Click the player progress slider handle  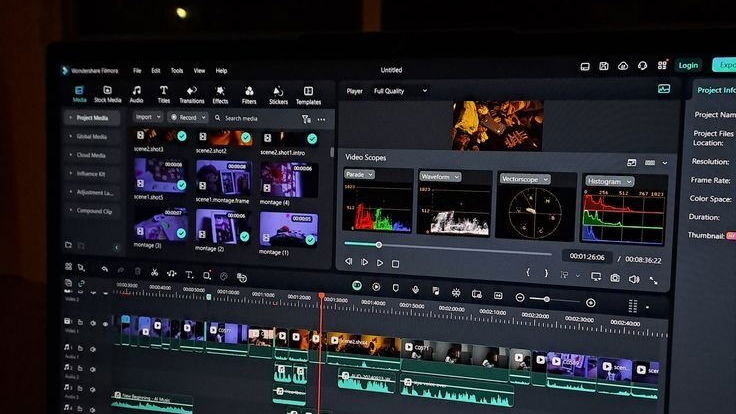point(378,245)
